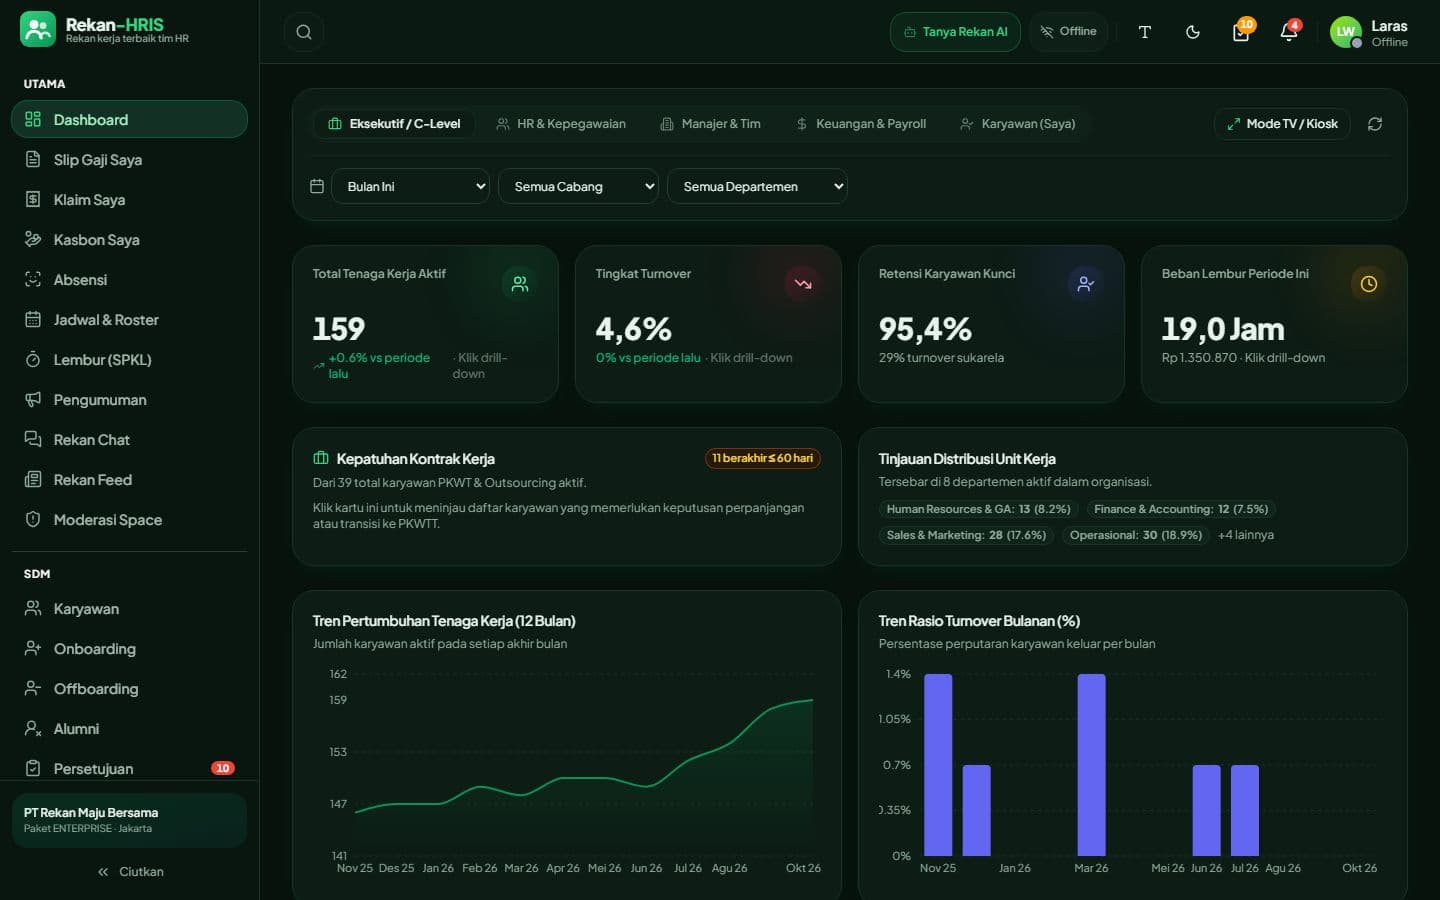
Task: Enable Mode TV / Kiosk
Action: (1282, 124)
